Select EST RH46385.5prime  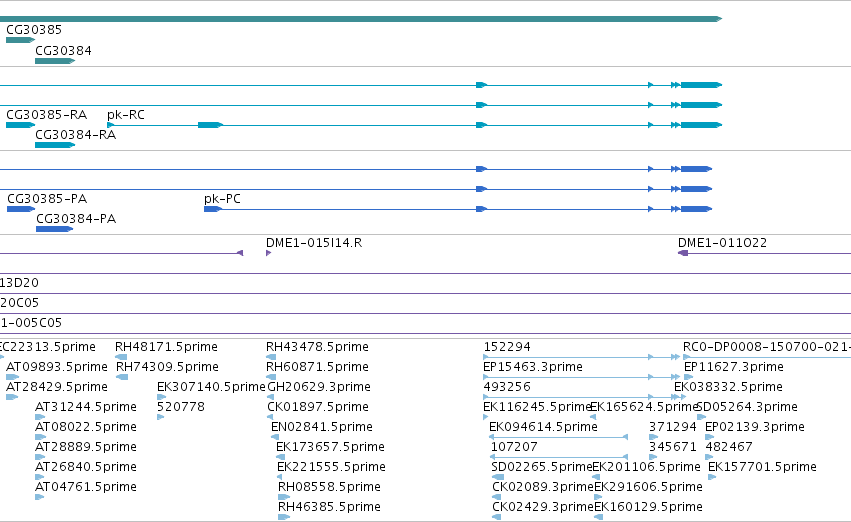coord(329,507)
